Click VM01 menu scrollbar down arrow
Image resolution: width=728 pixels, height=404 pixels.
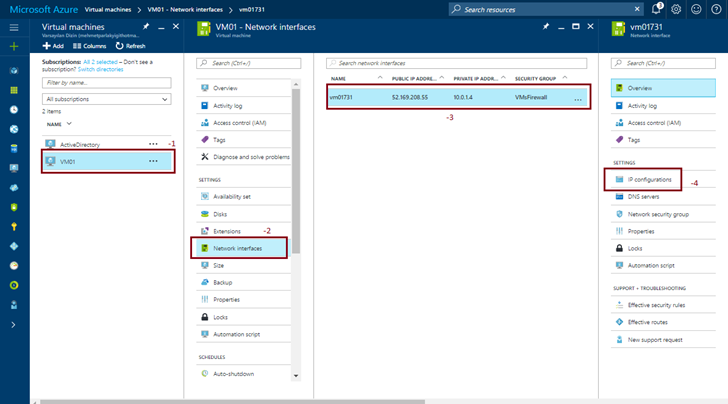click(296, 376)
